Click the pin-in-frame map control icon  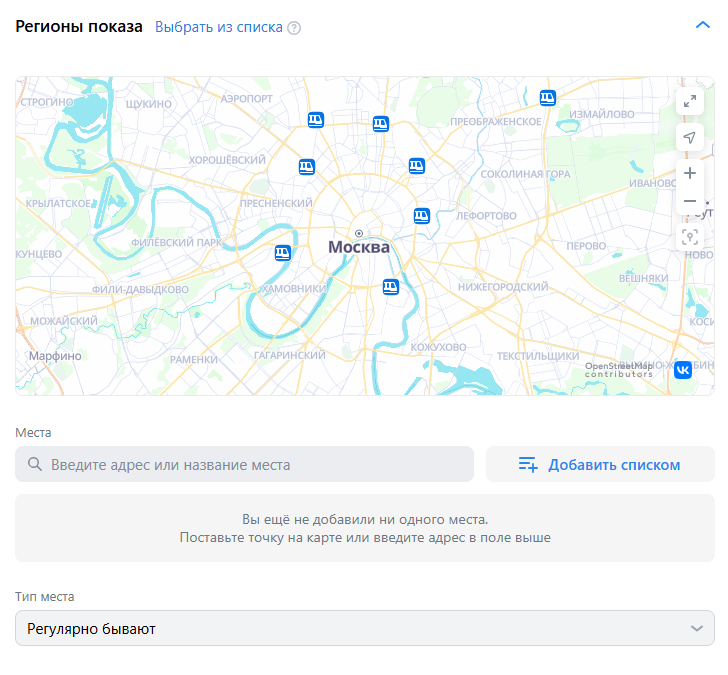coord(690,237)
